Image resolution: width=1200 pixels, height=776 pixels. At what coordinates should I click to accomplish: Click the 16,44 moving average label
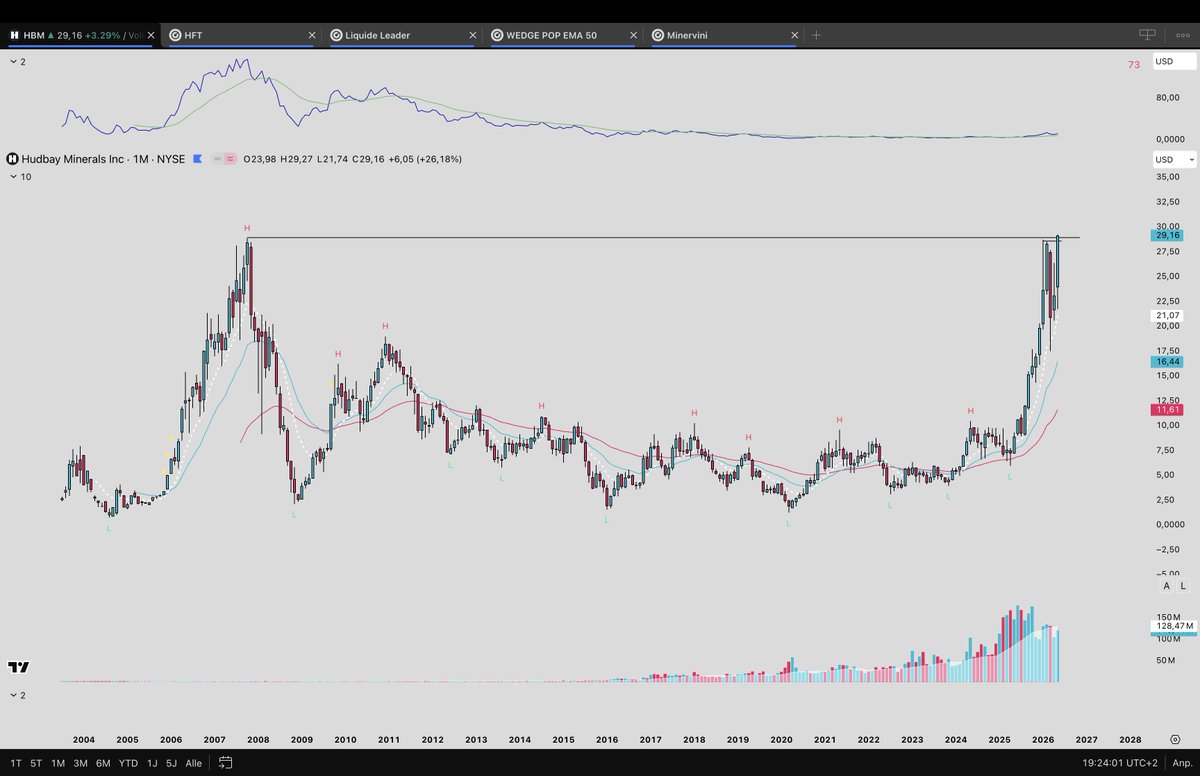point(1167,361)
